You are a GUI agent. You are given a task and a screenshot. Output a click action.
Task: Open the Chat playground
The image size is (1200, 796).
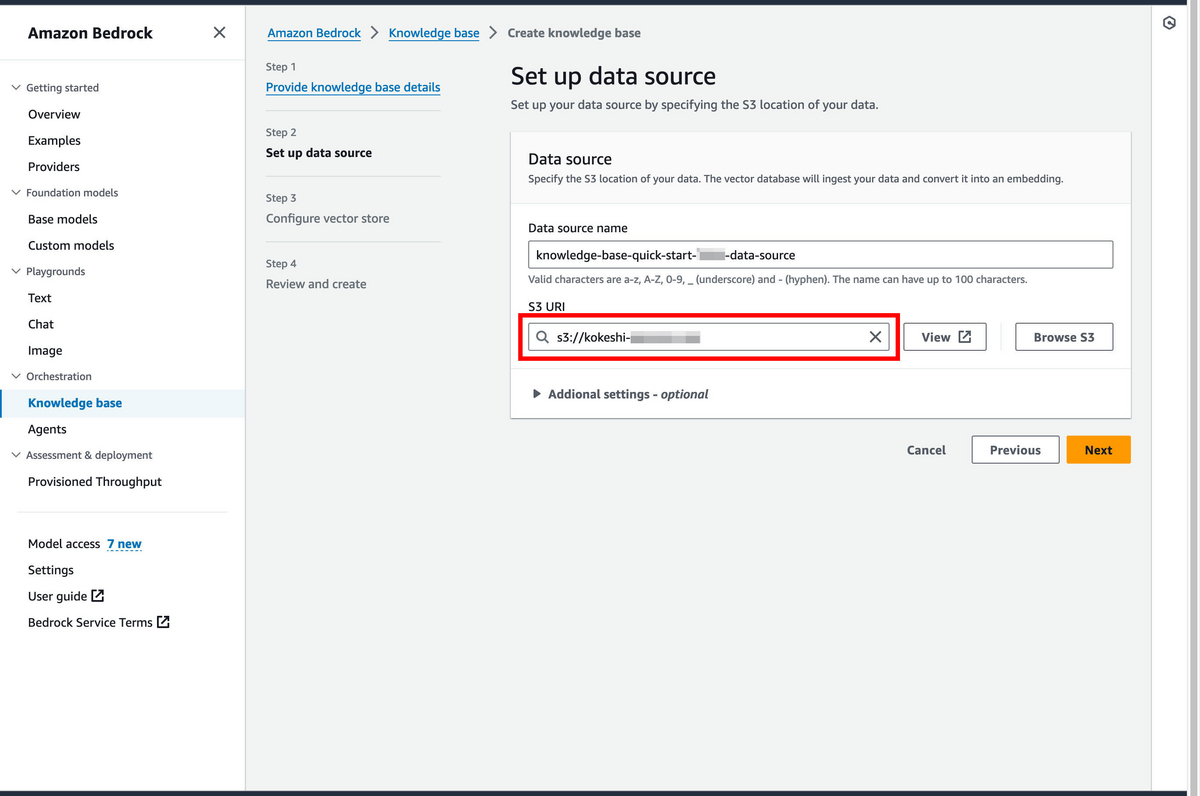(41, 324)
